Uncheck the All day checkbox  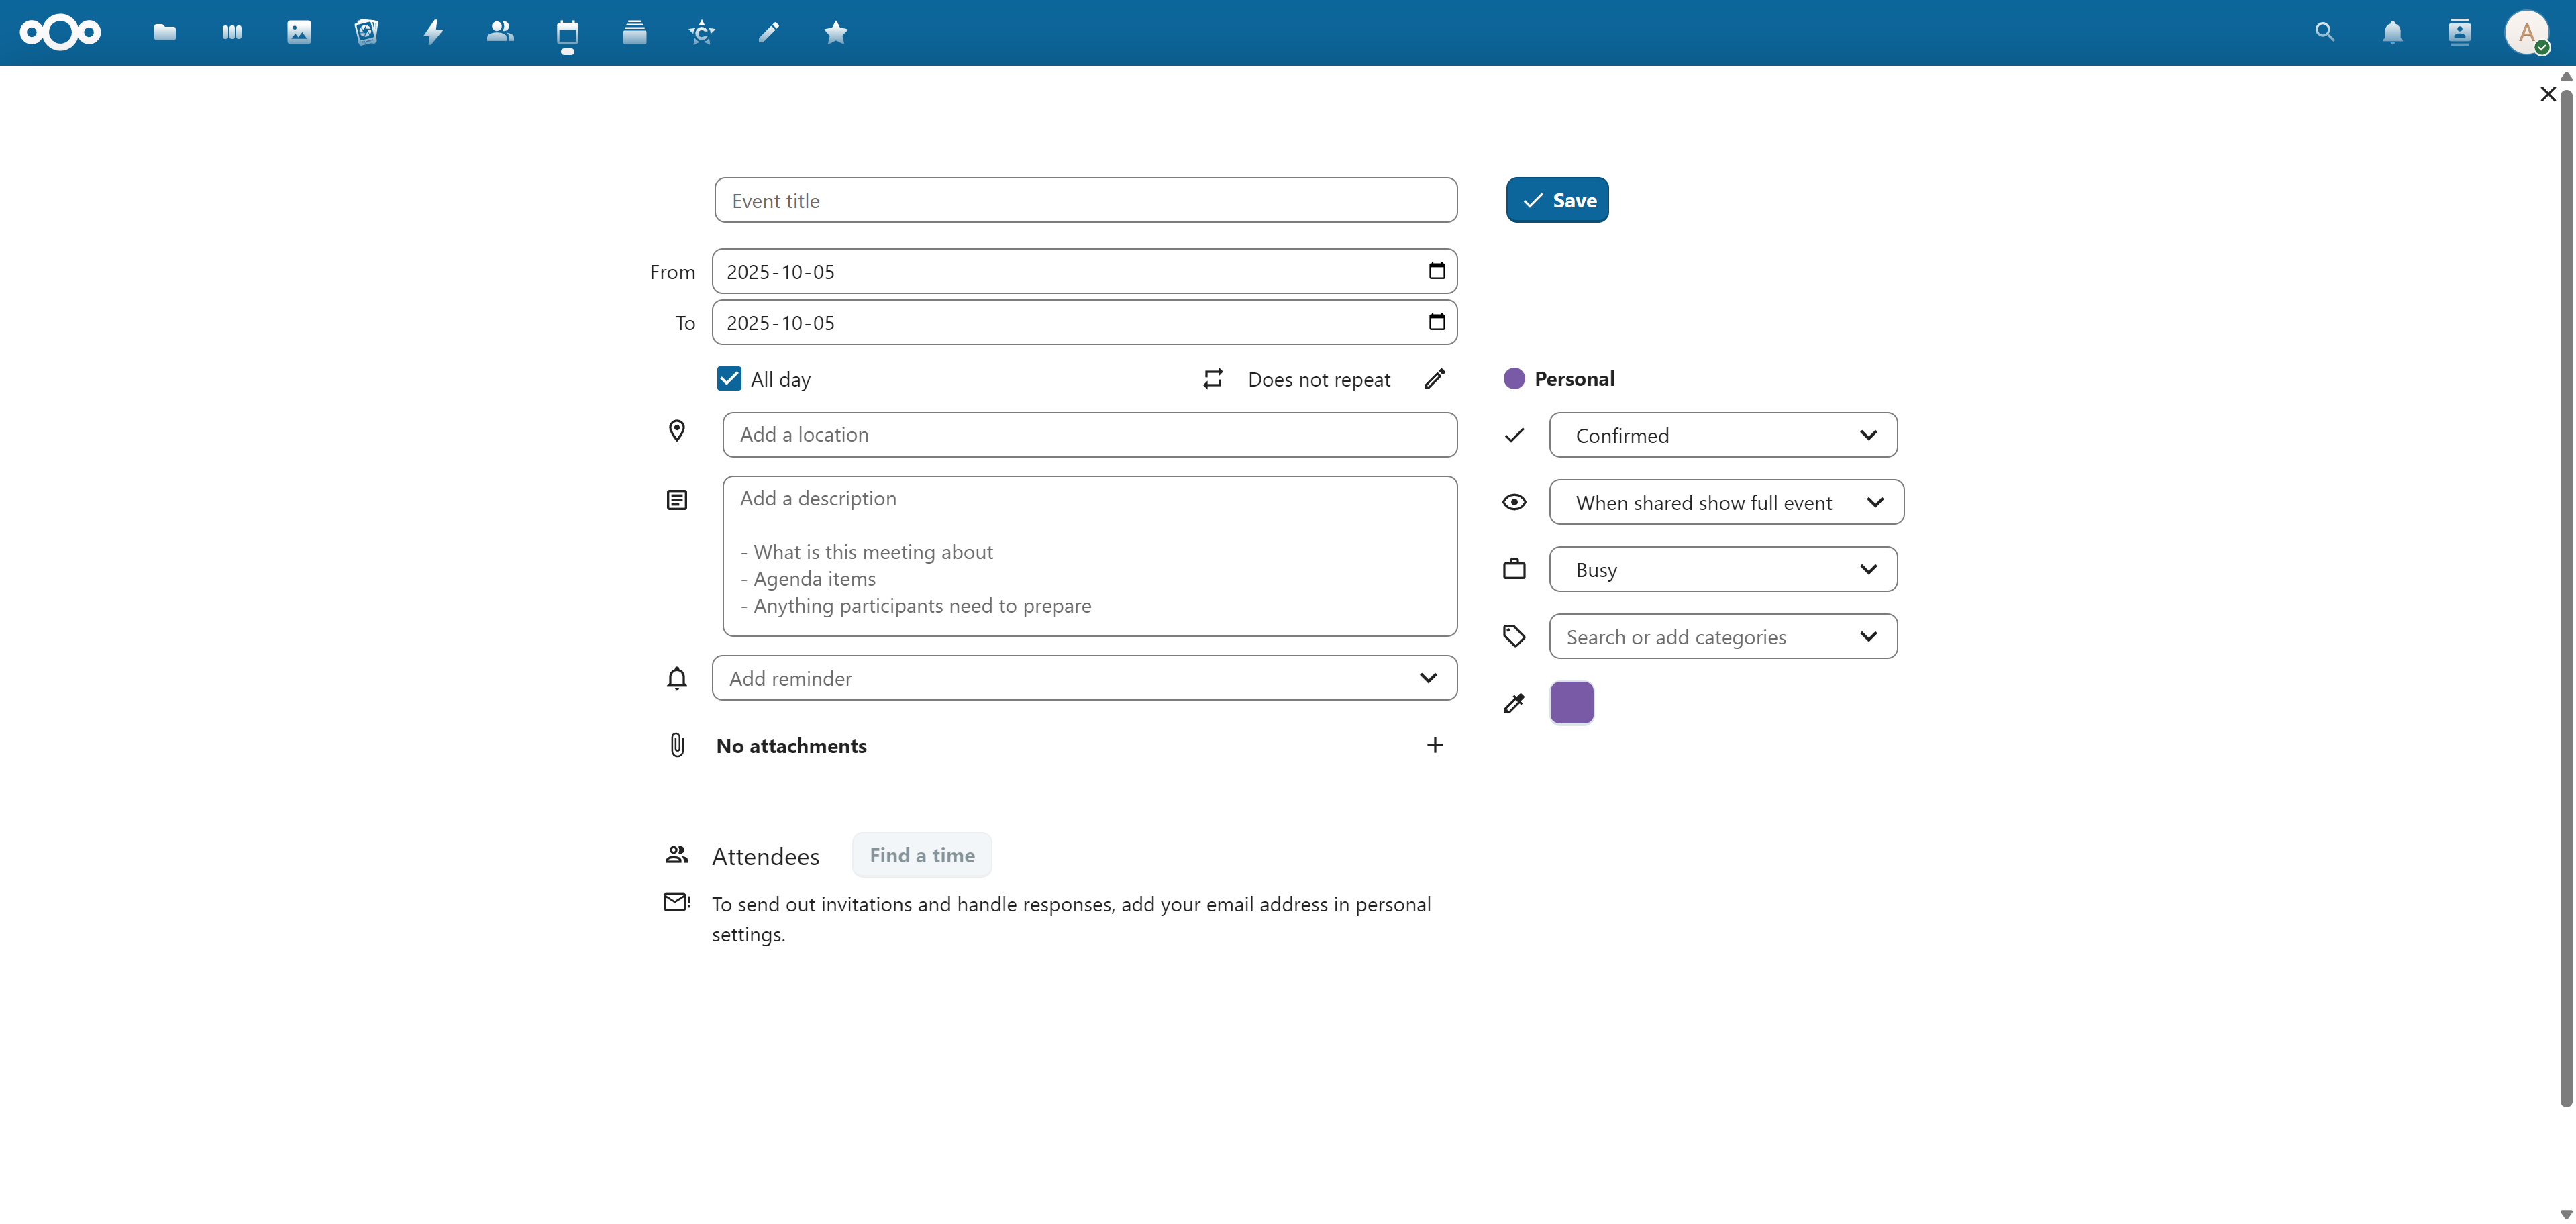pyautogui.click(x=729, y=379)
